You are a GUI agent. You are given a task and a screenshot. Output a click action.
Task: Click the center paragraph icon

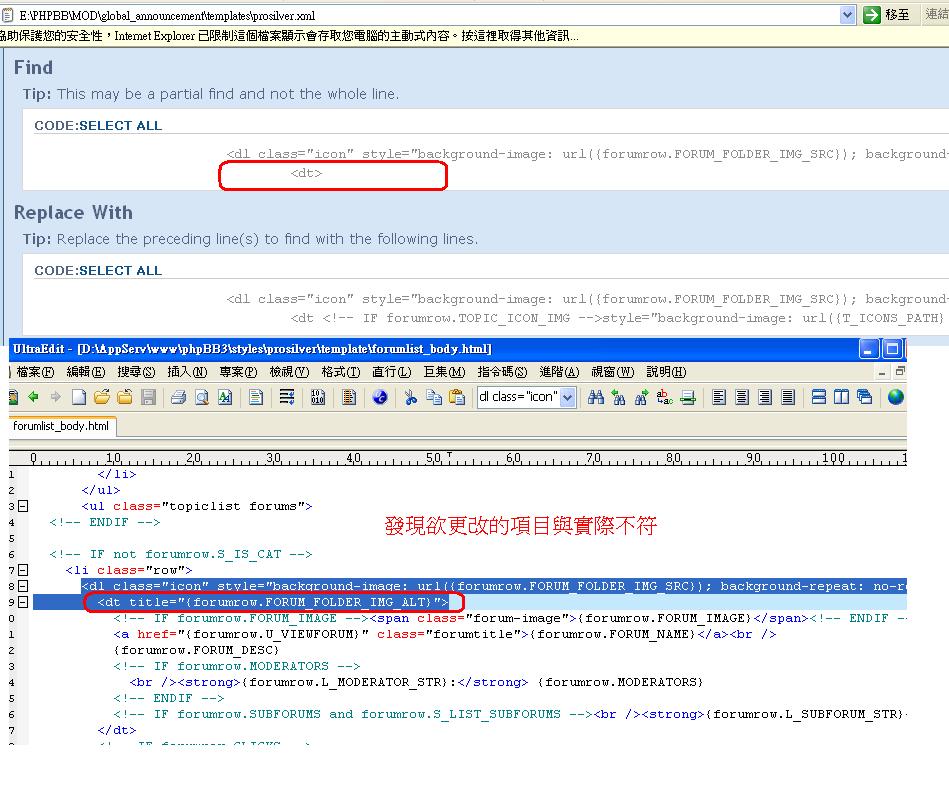(x=742, y=397)
